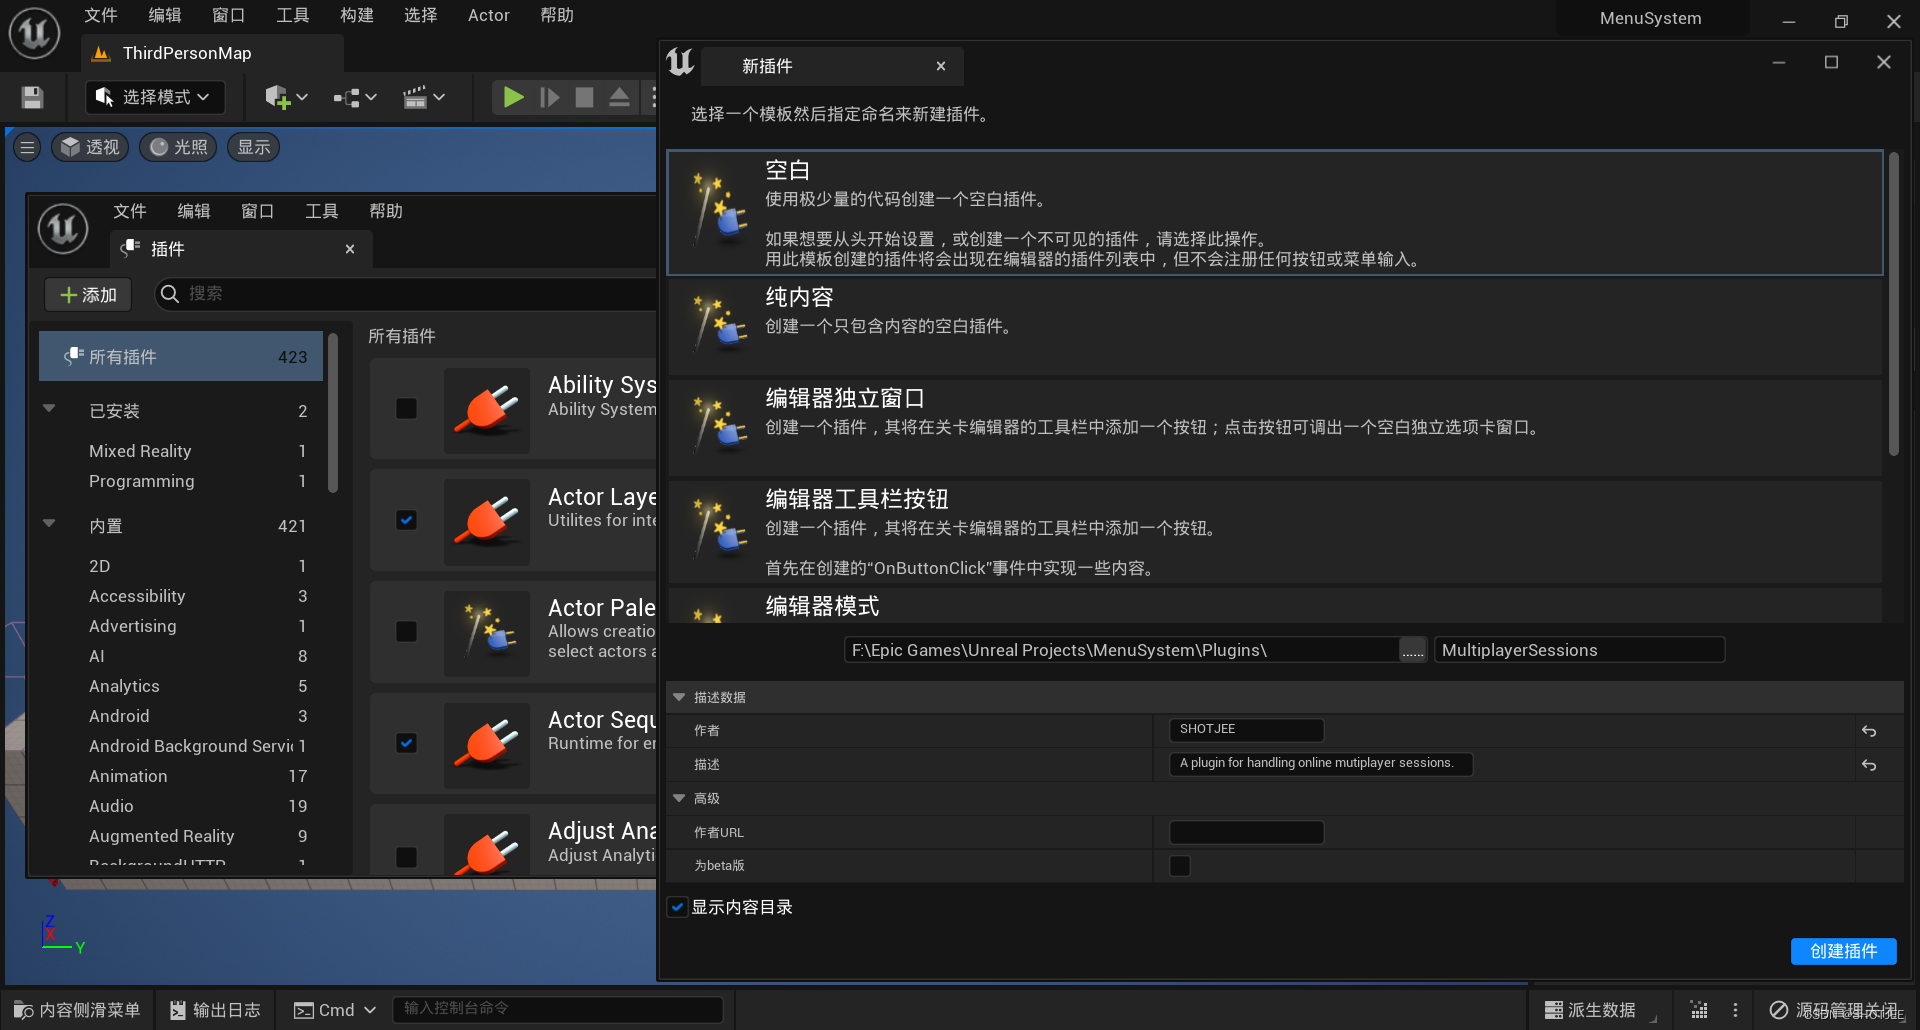Uncheck 显示内容目录 in the dialog
The height and width of the screenshot is (1030, 1920).
[x=677, y=906]
